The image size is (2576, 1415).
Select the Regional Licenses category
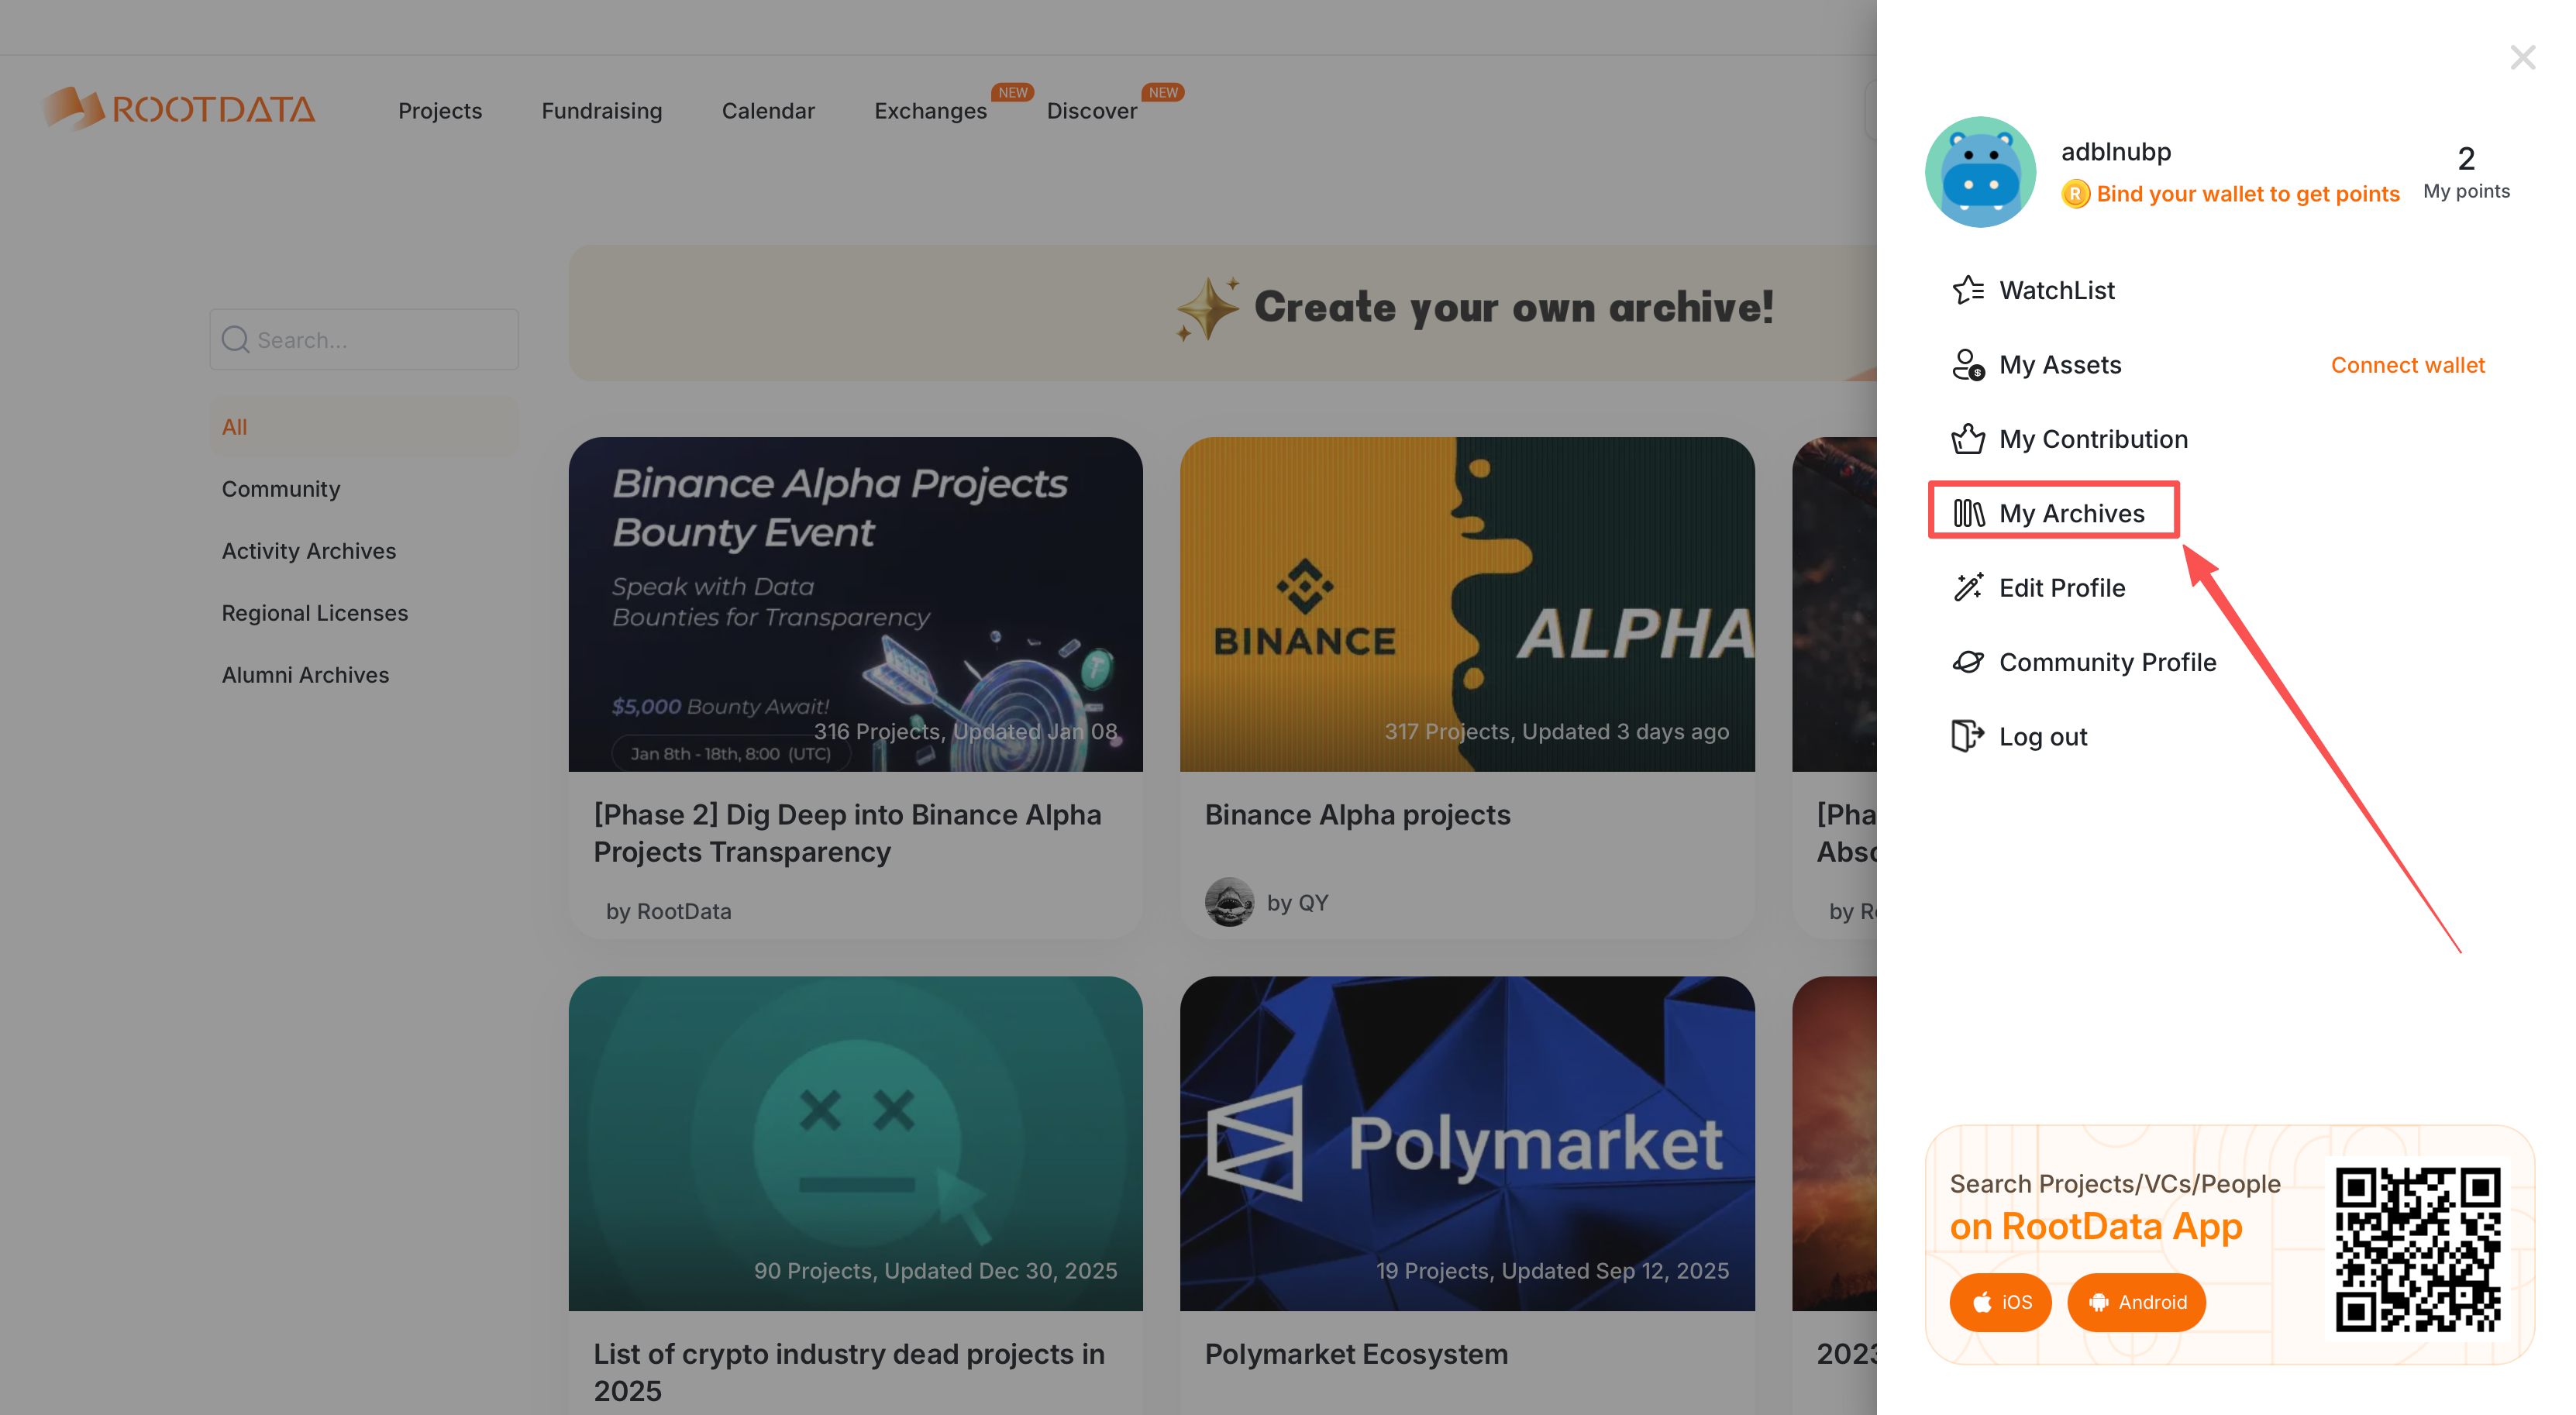tap(314, 613)
